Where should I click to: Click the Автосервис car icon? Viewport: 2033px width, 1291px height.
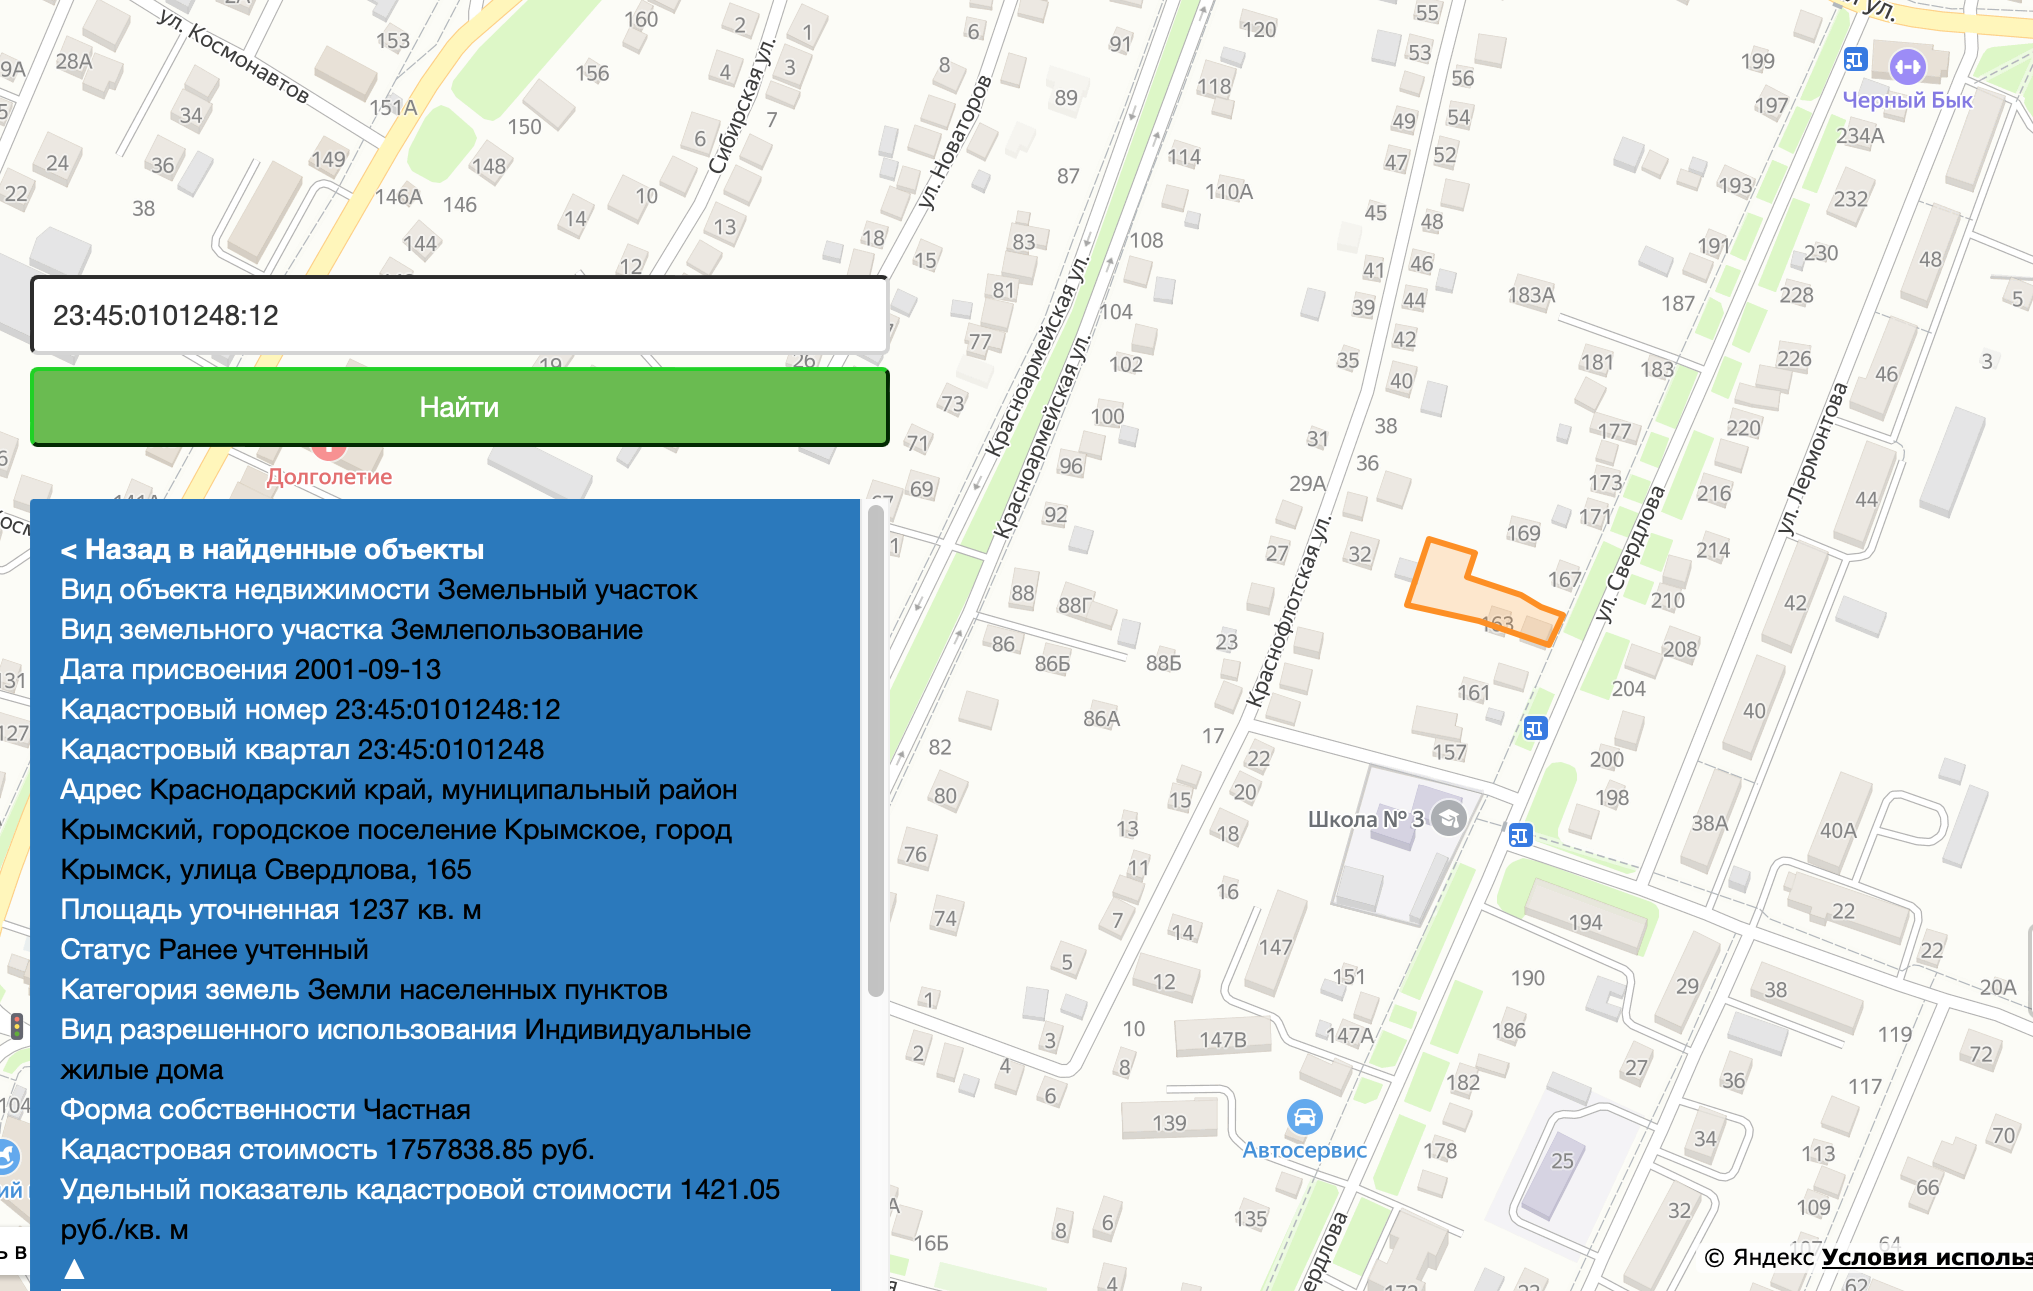pyautogui.click(x=1304, y=1116)
